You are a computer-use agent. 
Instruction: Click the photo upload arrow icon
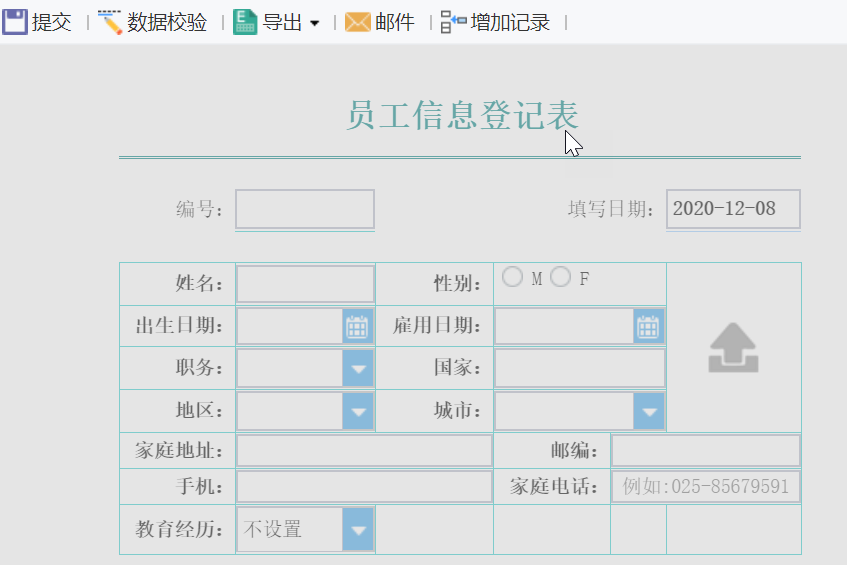point(733,348)
